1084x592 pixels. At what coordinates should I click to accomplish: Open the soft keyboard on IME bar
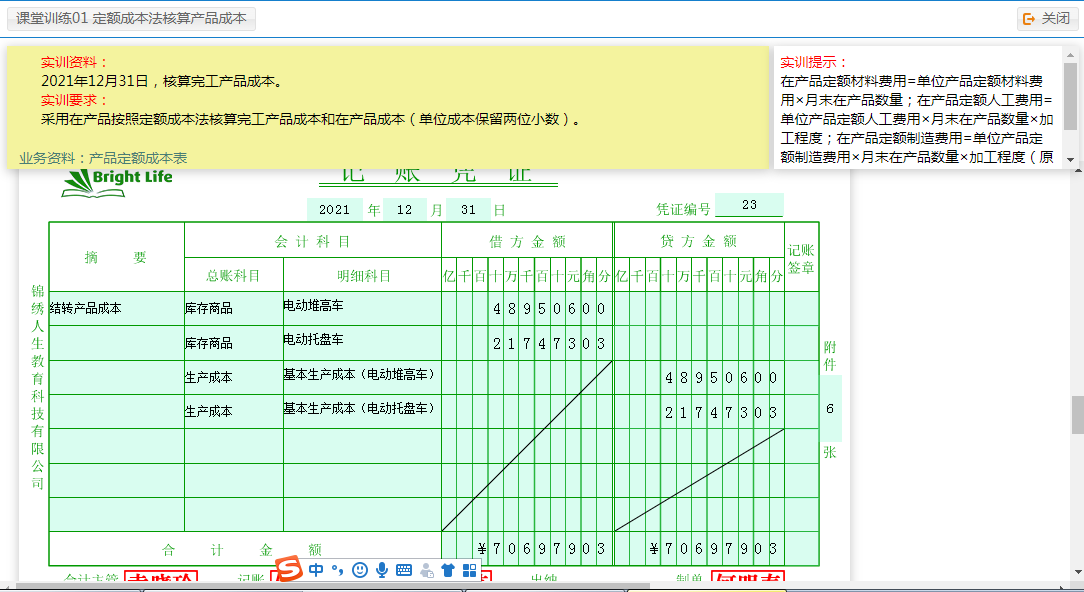point(404,570)
